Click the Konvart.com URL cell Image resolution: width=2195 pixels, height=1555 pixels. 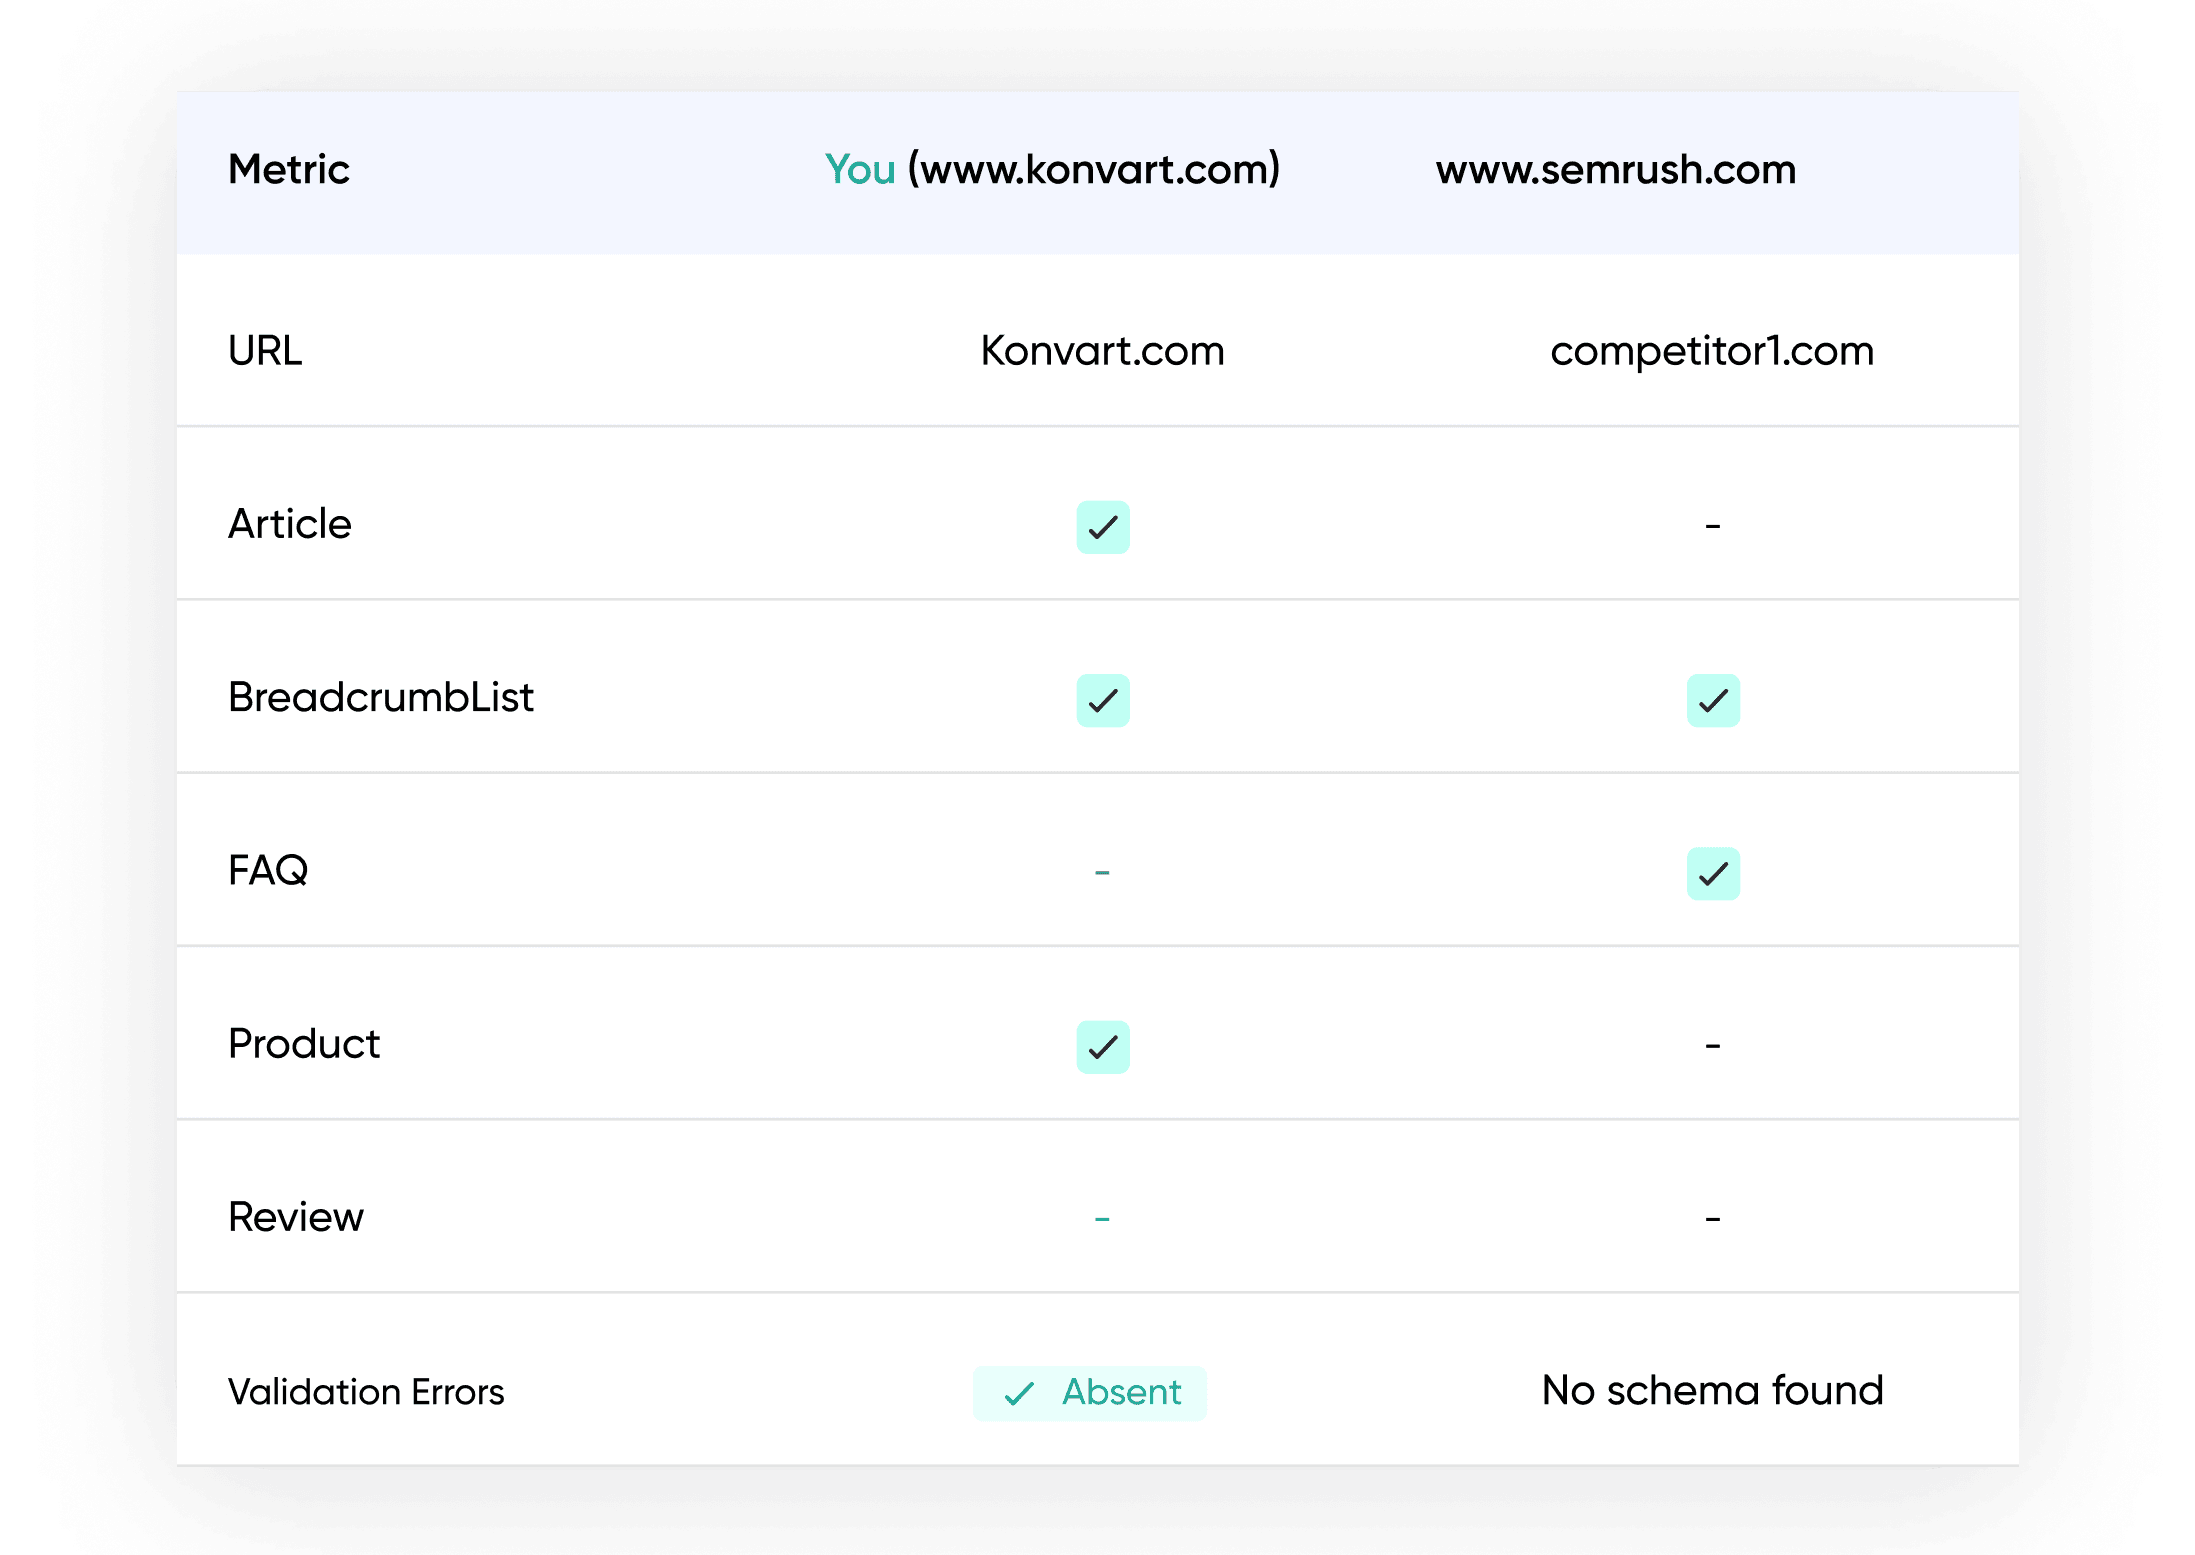1102,351
